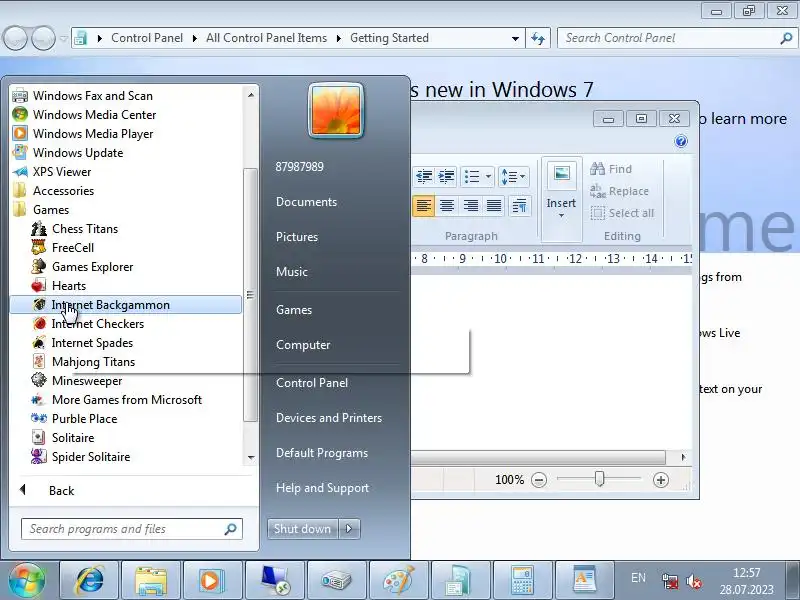
Task: Click Find in WordPad Editing group
Action: click(x=611, y=169)
